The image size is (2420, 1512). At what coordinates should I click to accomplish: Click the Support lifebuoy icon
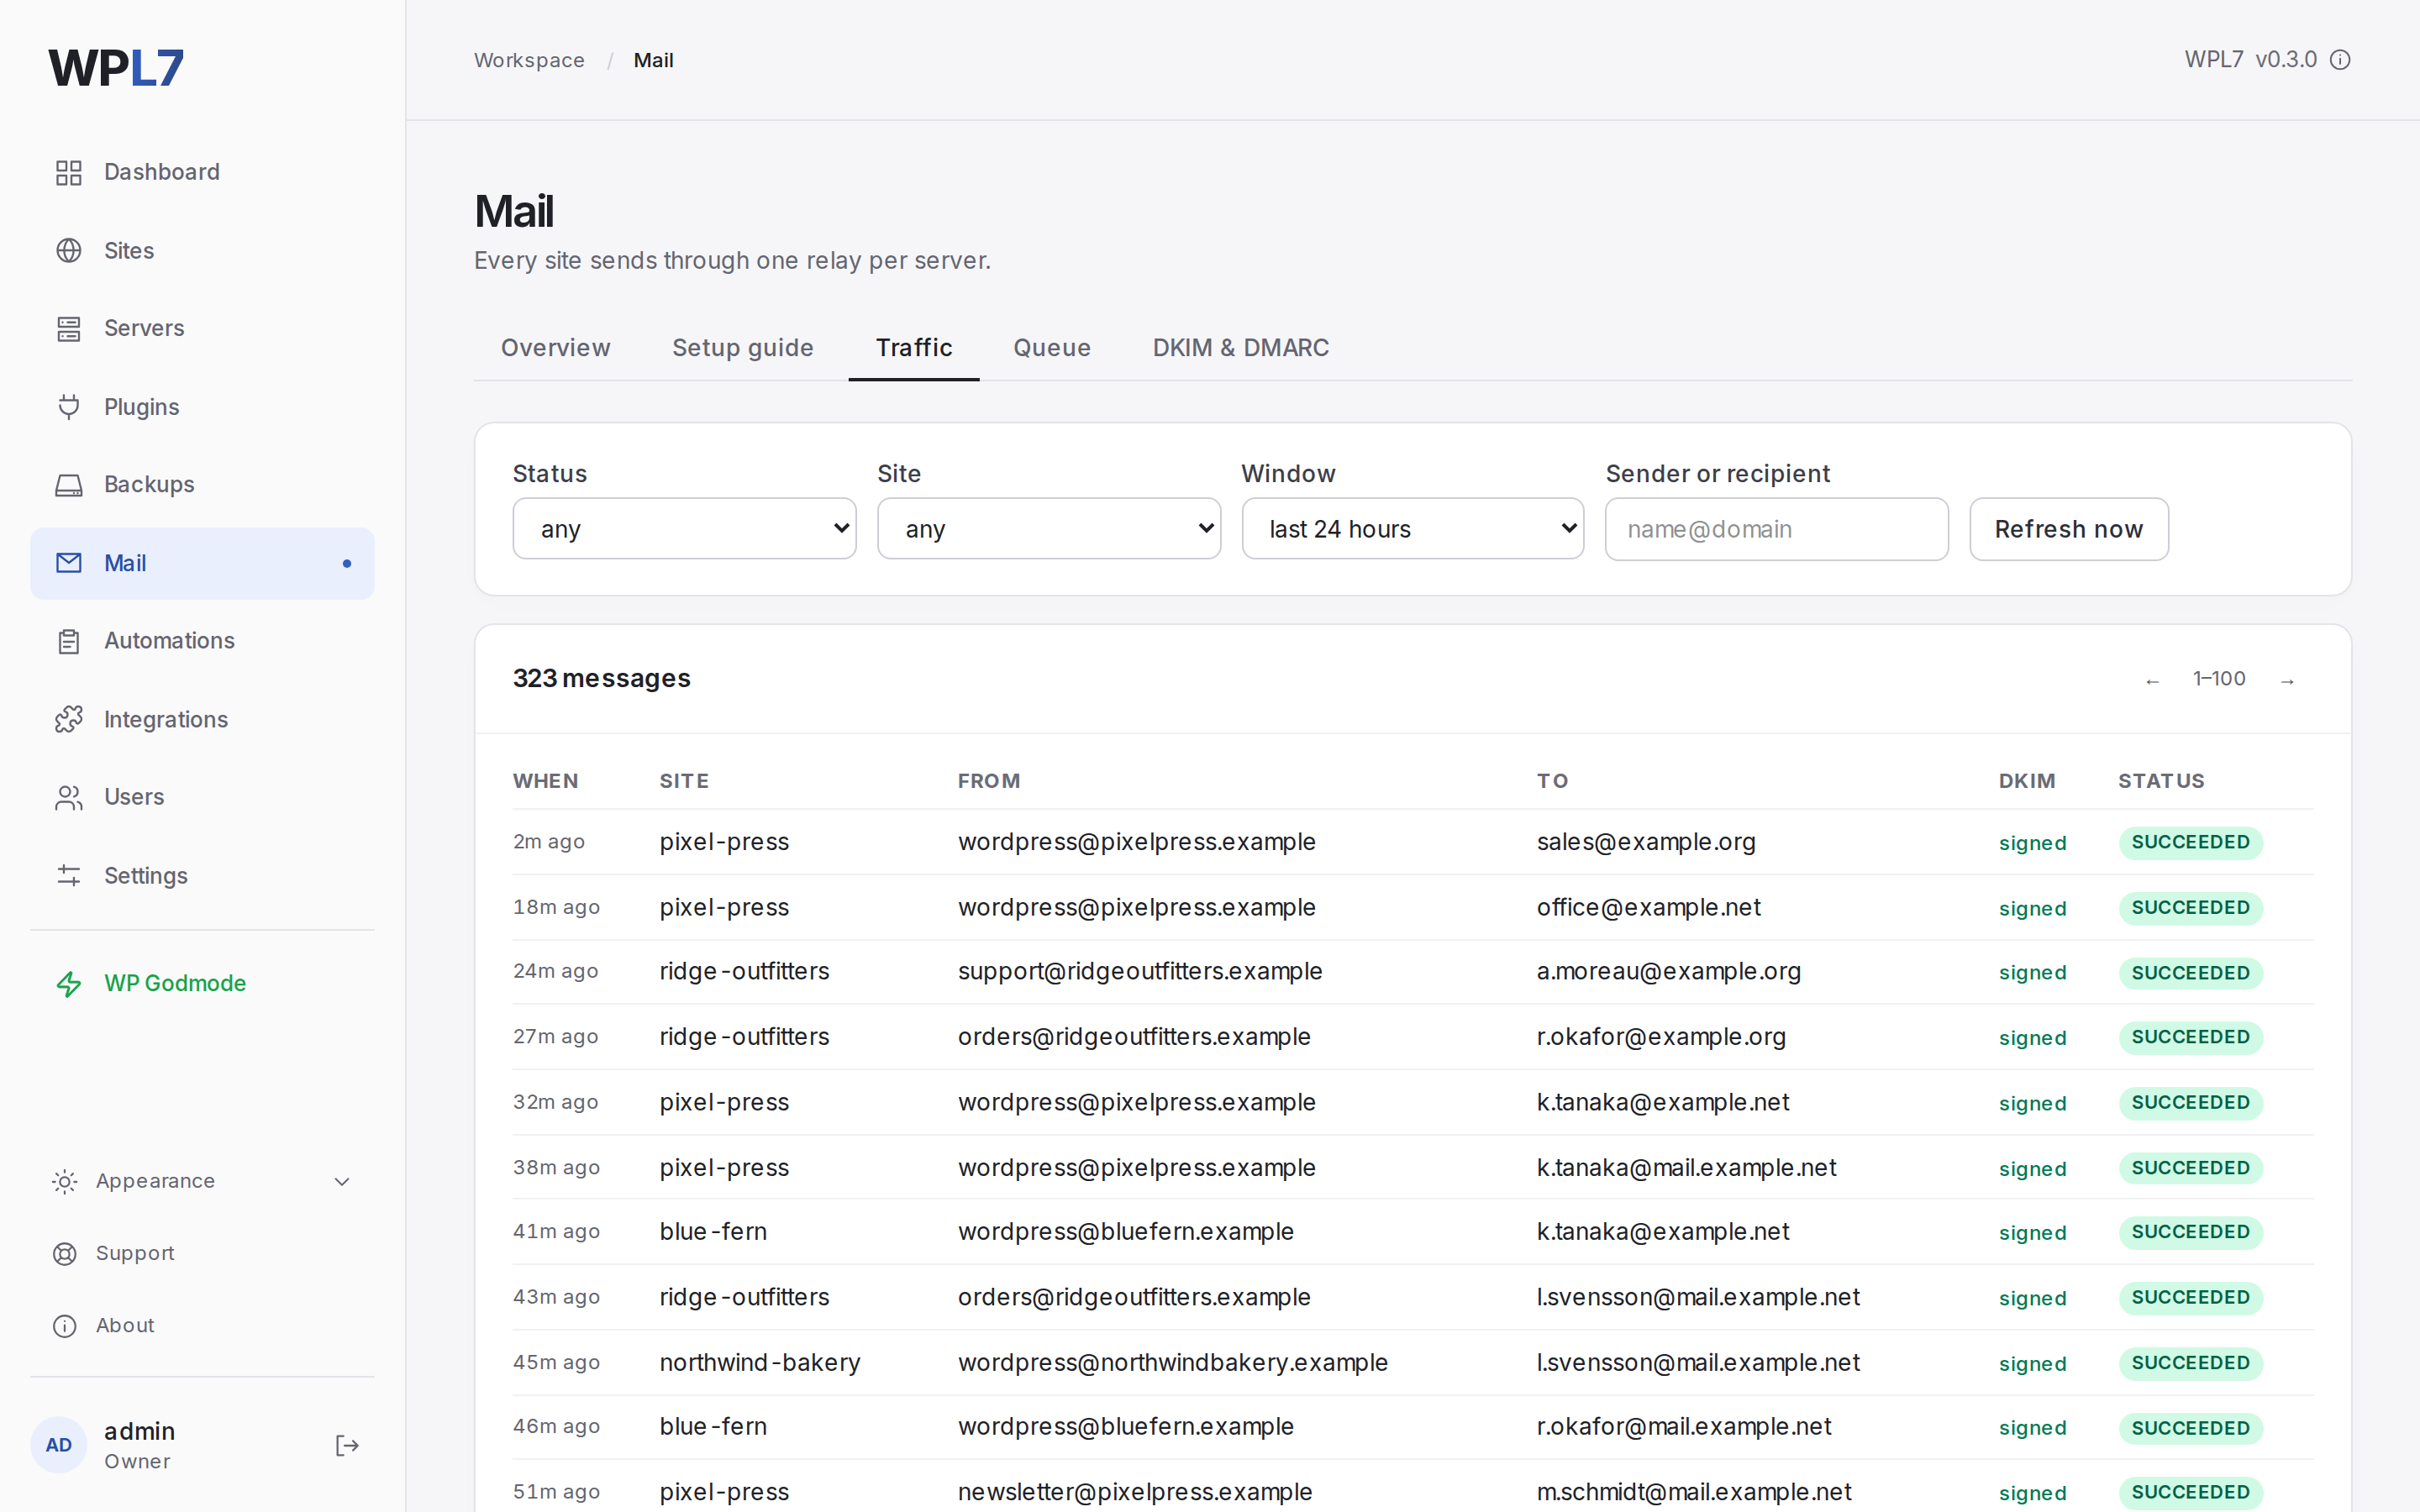pyautogui.click(x=64, y=1254)
